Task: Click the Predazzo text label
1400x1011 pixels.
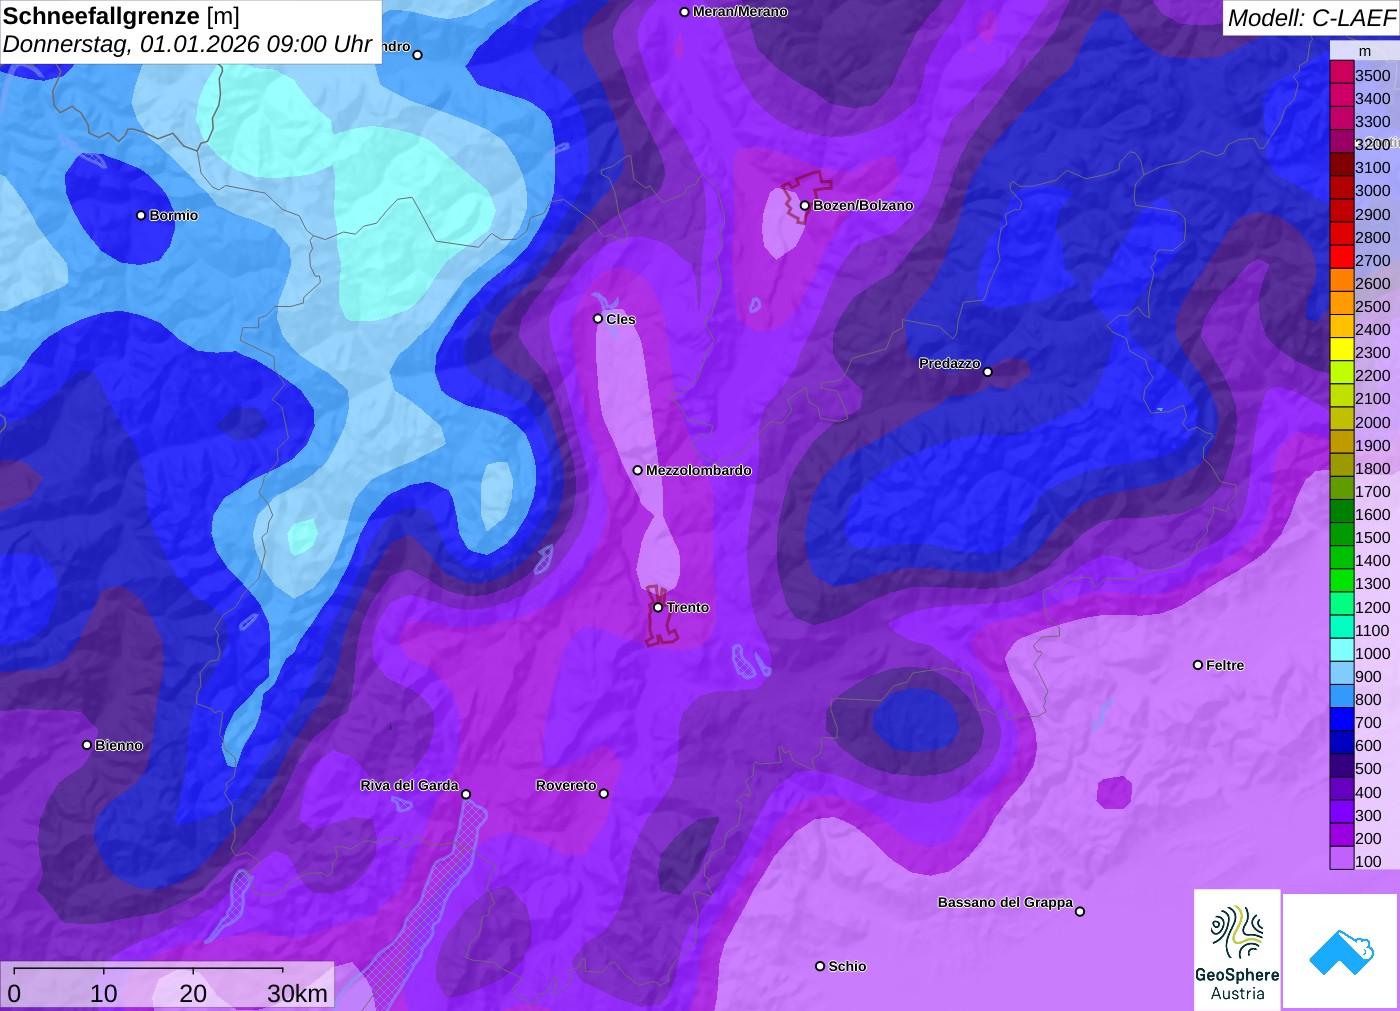Action: pyautogui.click(x=950, y=363)
